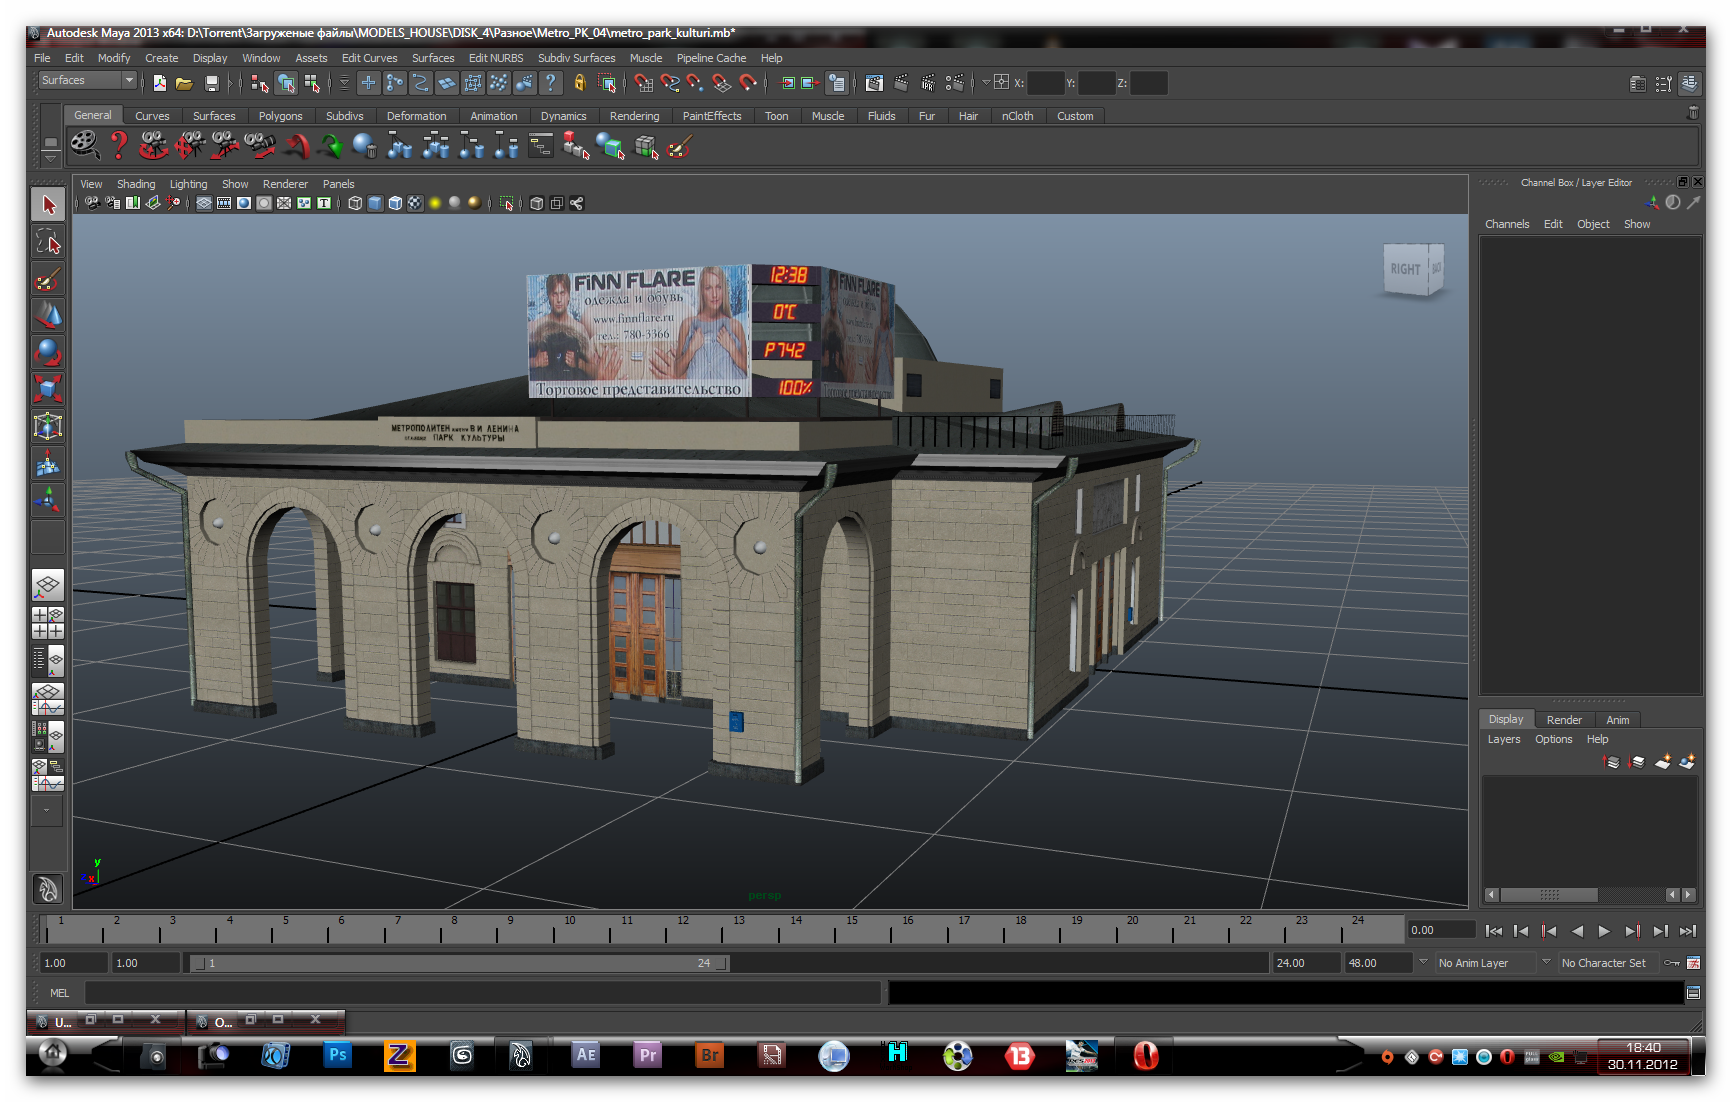Choose the Scale tool in the toolbox

(47, 388)
